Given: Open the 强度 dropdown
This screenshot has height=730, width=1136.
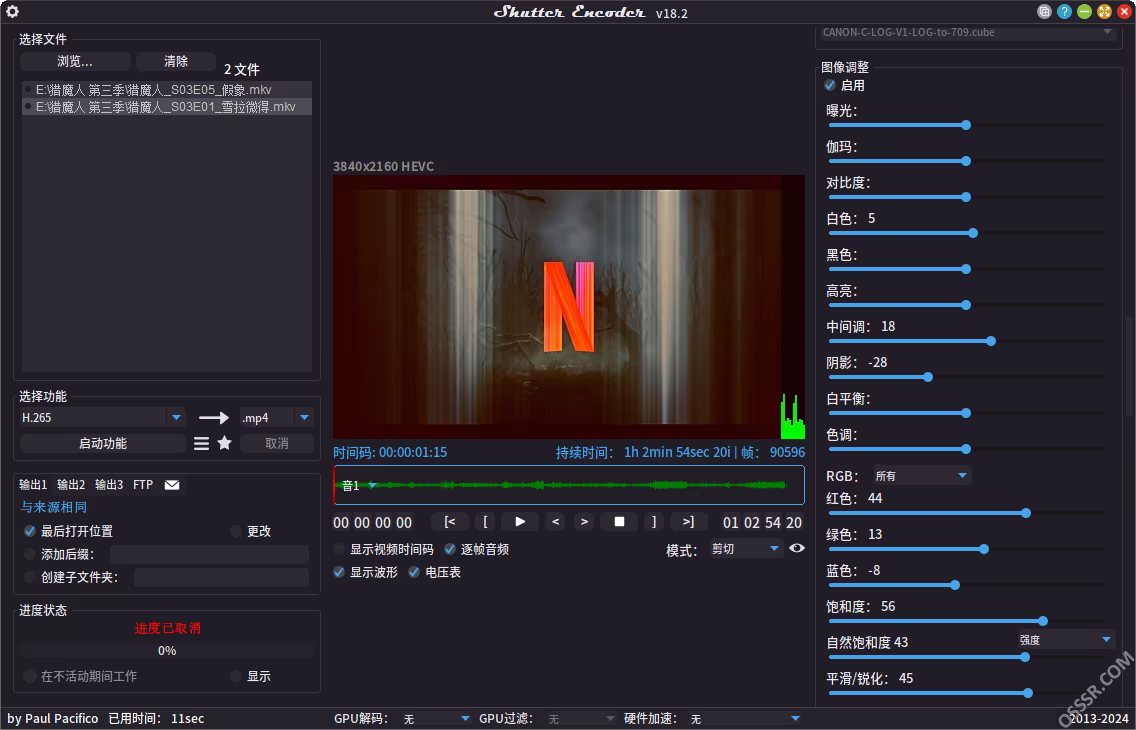Looking at the screenshot, I should [x=1064, y=639].
